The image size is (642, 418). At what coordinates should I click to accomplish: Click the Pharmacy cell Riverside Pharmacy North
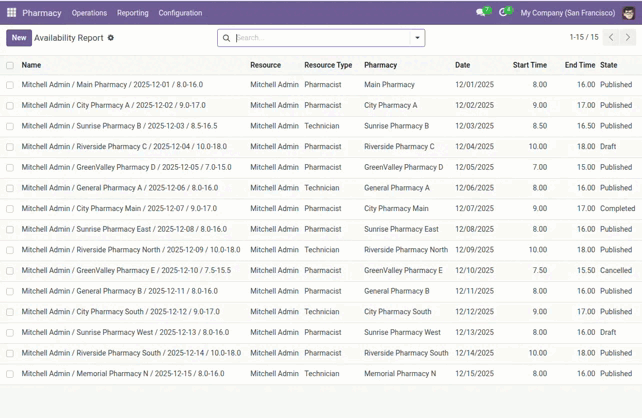[406, 250]
